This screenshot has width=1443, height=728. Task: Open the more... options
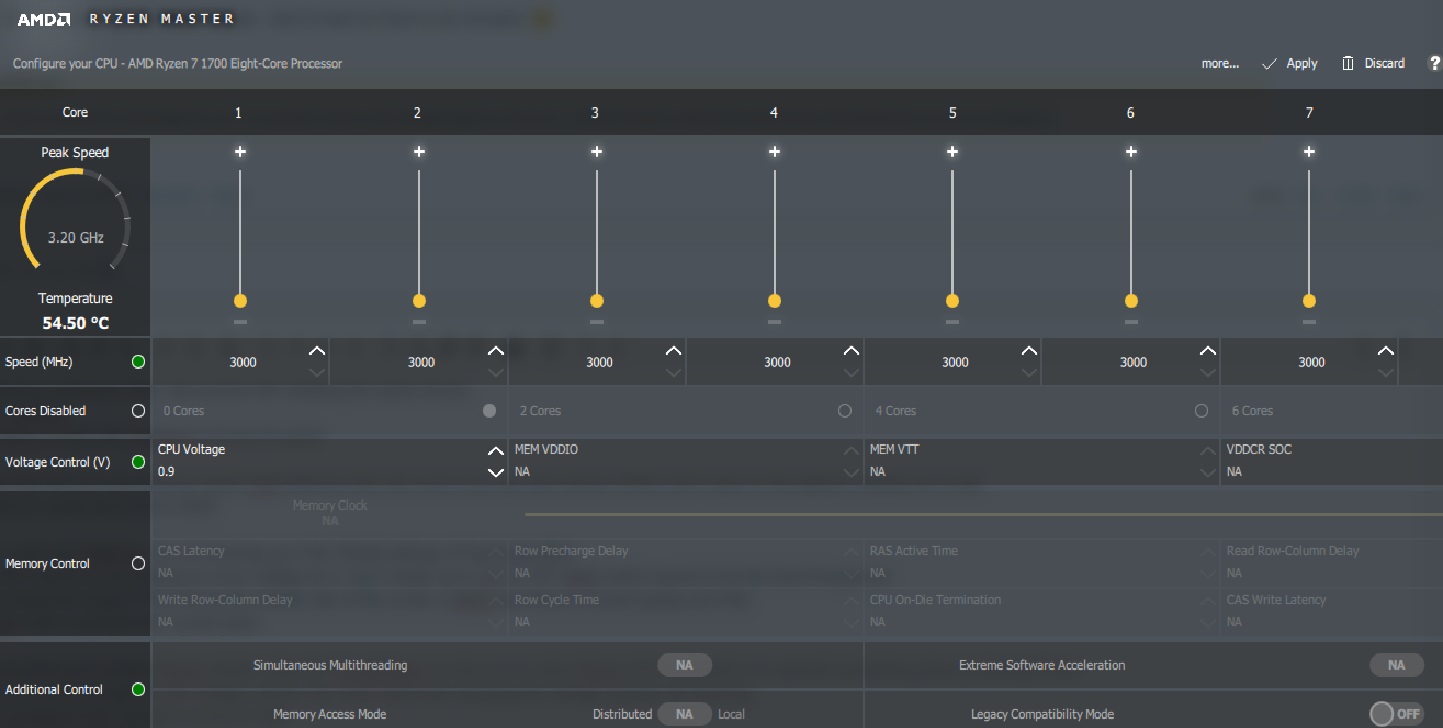point(1220,63)
